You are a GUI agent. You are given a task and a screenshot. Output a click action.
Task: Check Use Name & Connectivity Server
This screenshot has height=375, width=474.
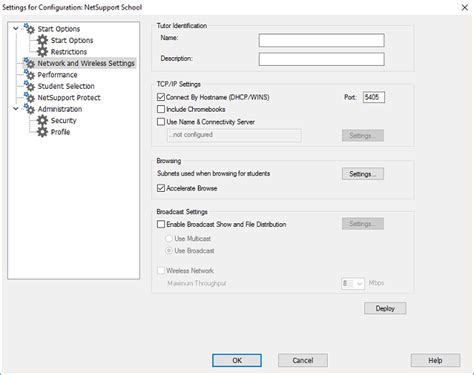tap(161, 122)
